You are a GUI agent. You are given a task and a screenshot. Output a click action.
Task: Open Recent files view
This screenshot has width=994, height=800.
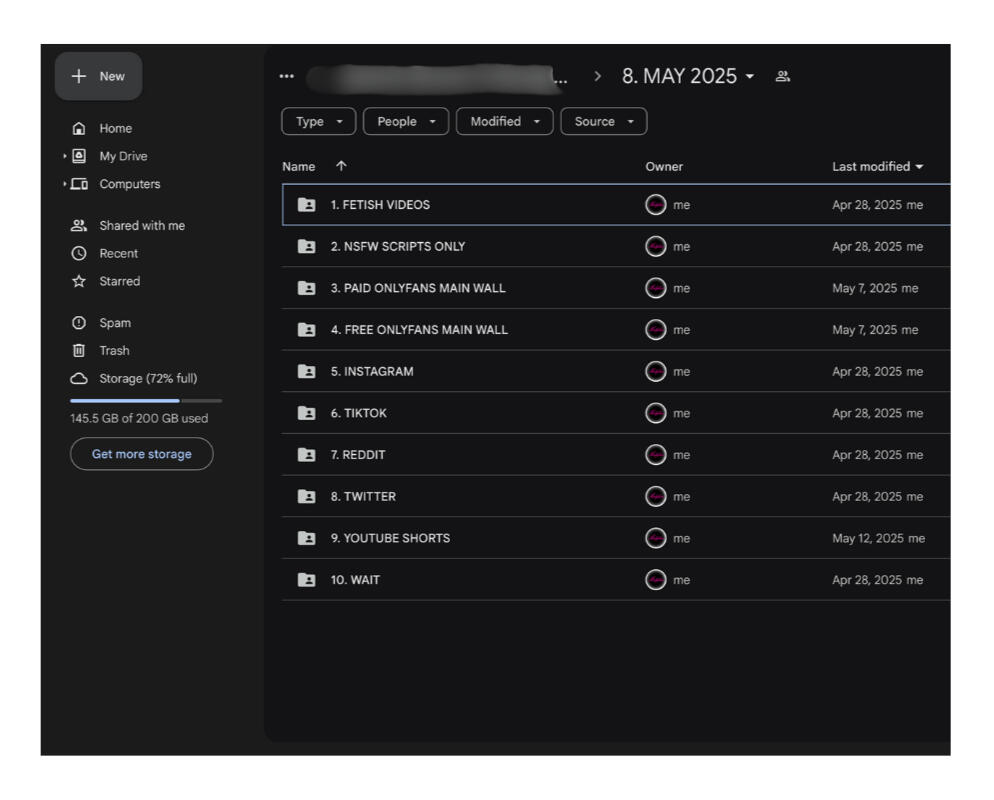coord(118,253)
